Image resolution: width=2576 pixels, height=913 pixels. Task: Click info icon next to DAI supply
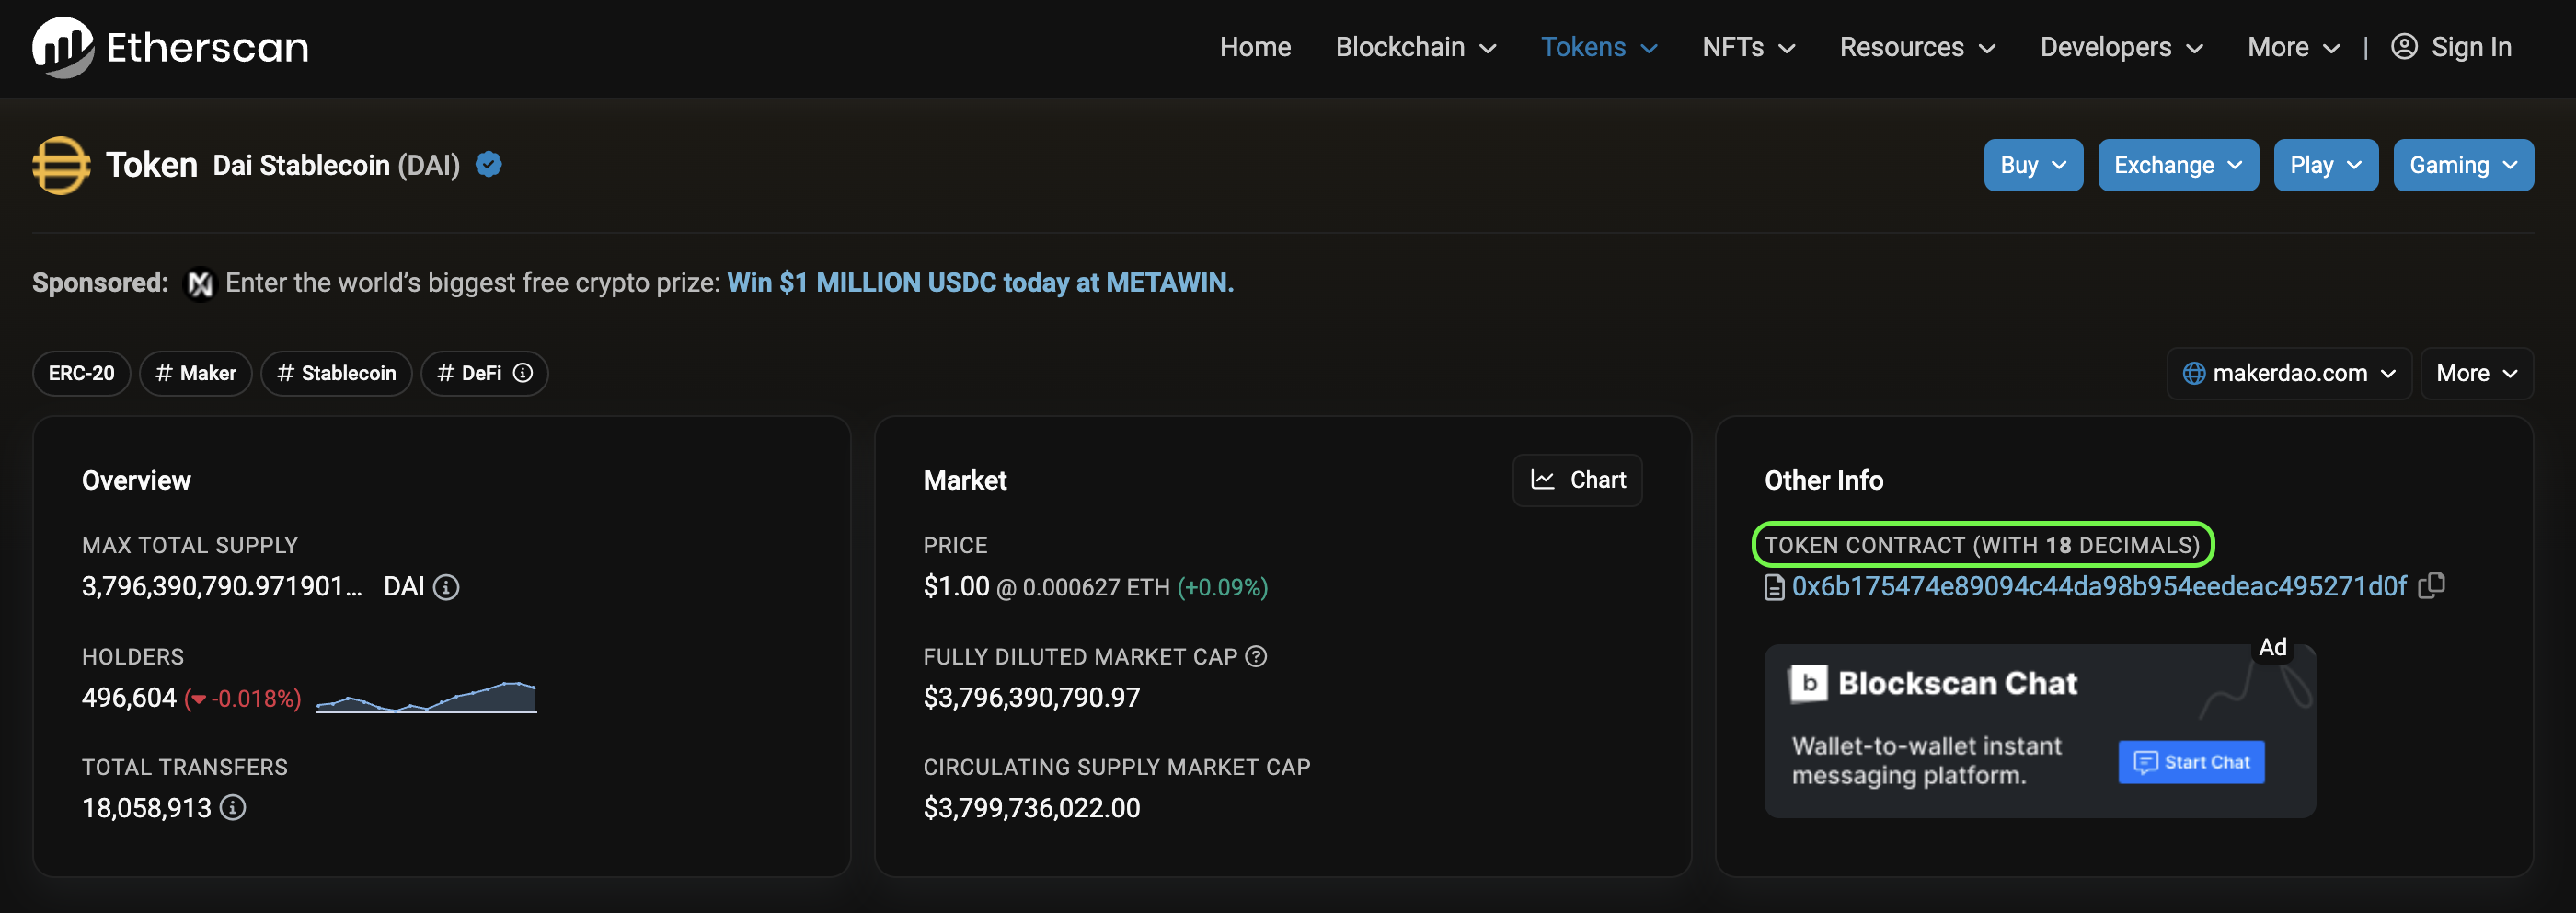(x=446, y=587)
